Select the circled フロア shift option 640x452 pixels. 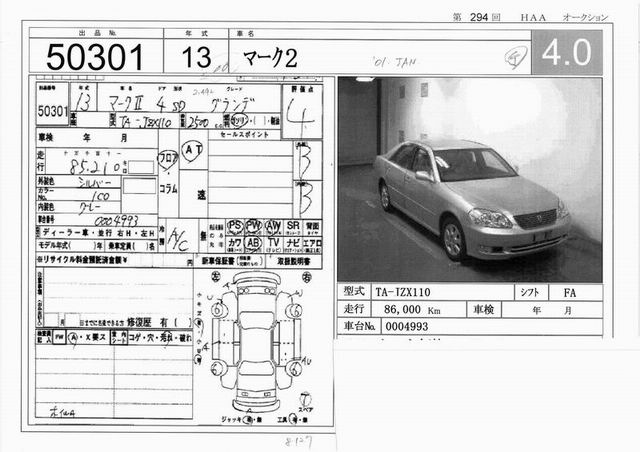[x=168, y=160]
